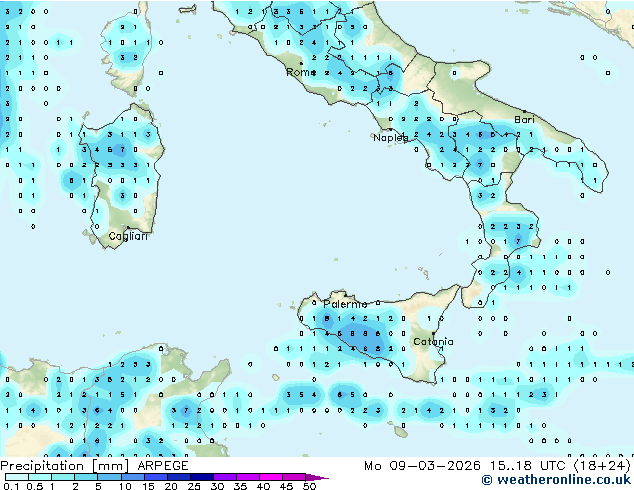The image size is (634, 490).
Task: Pick the legend swatch between 0.1 and 0.5
Action: [17, 477]
